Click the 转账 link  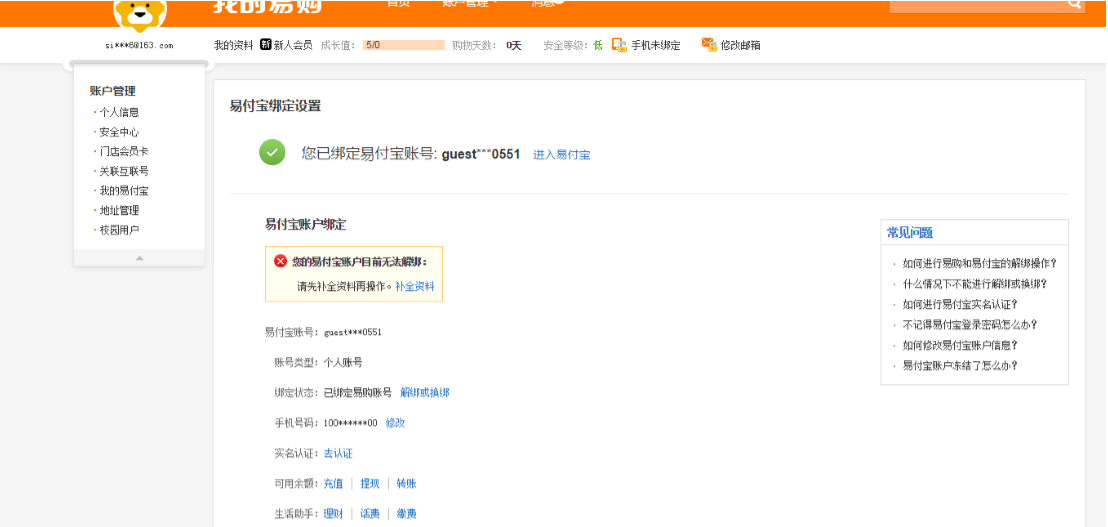[x=406, y=484]
